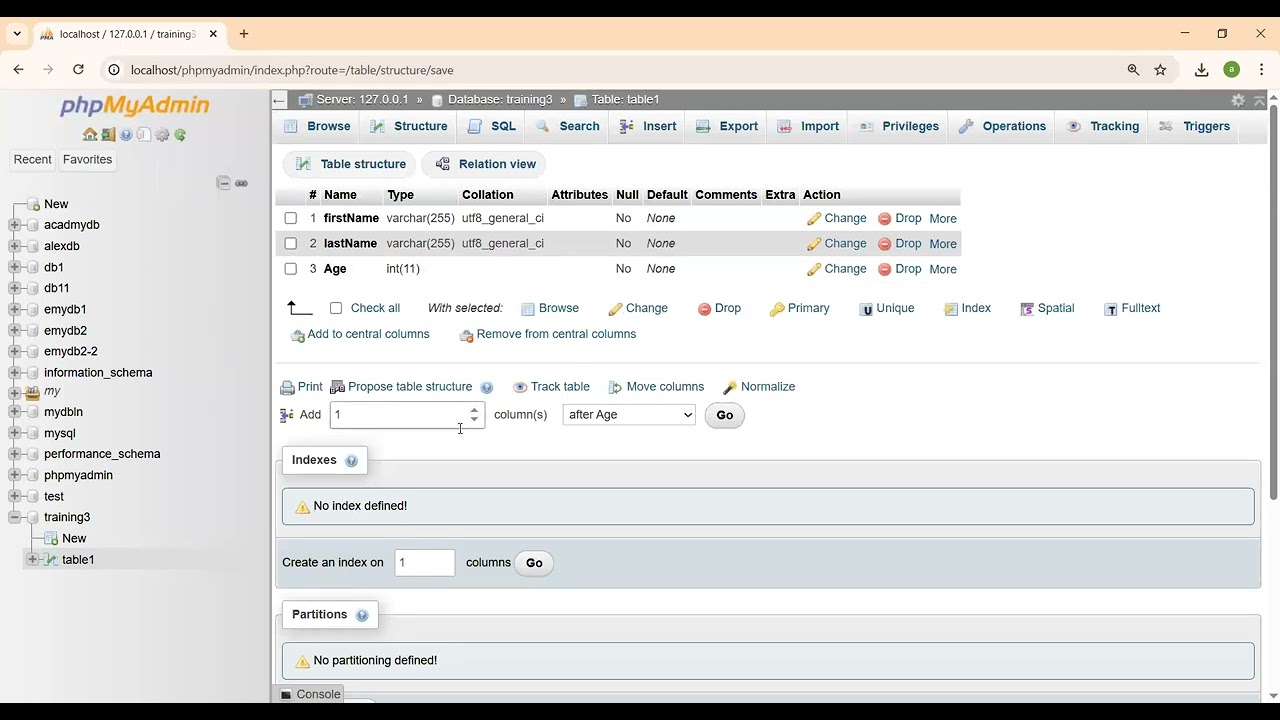
Task: Bookmark this page with the star icon
Action: click(x=1160, y=70)
